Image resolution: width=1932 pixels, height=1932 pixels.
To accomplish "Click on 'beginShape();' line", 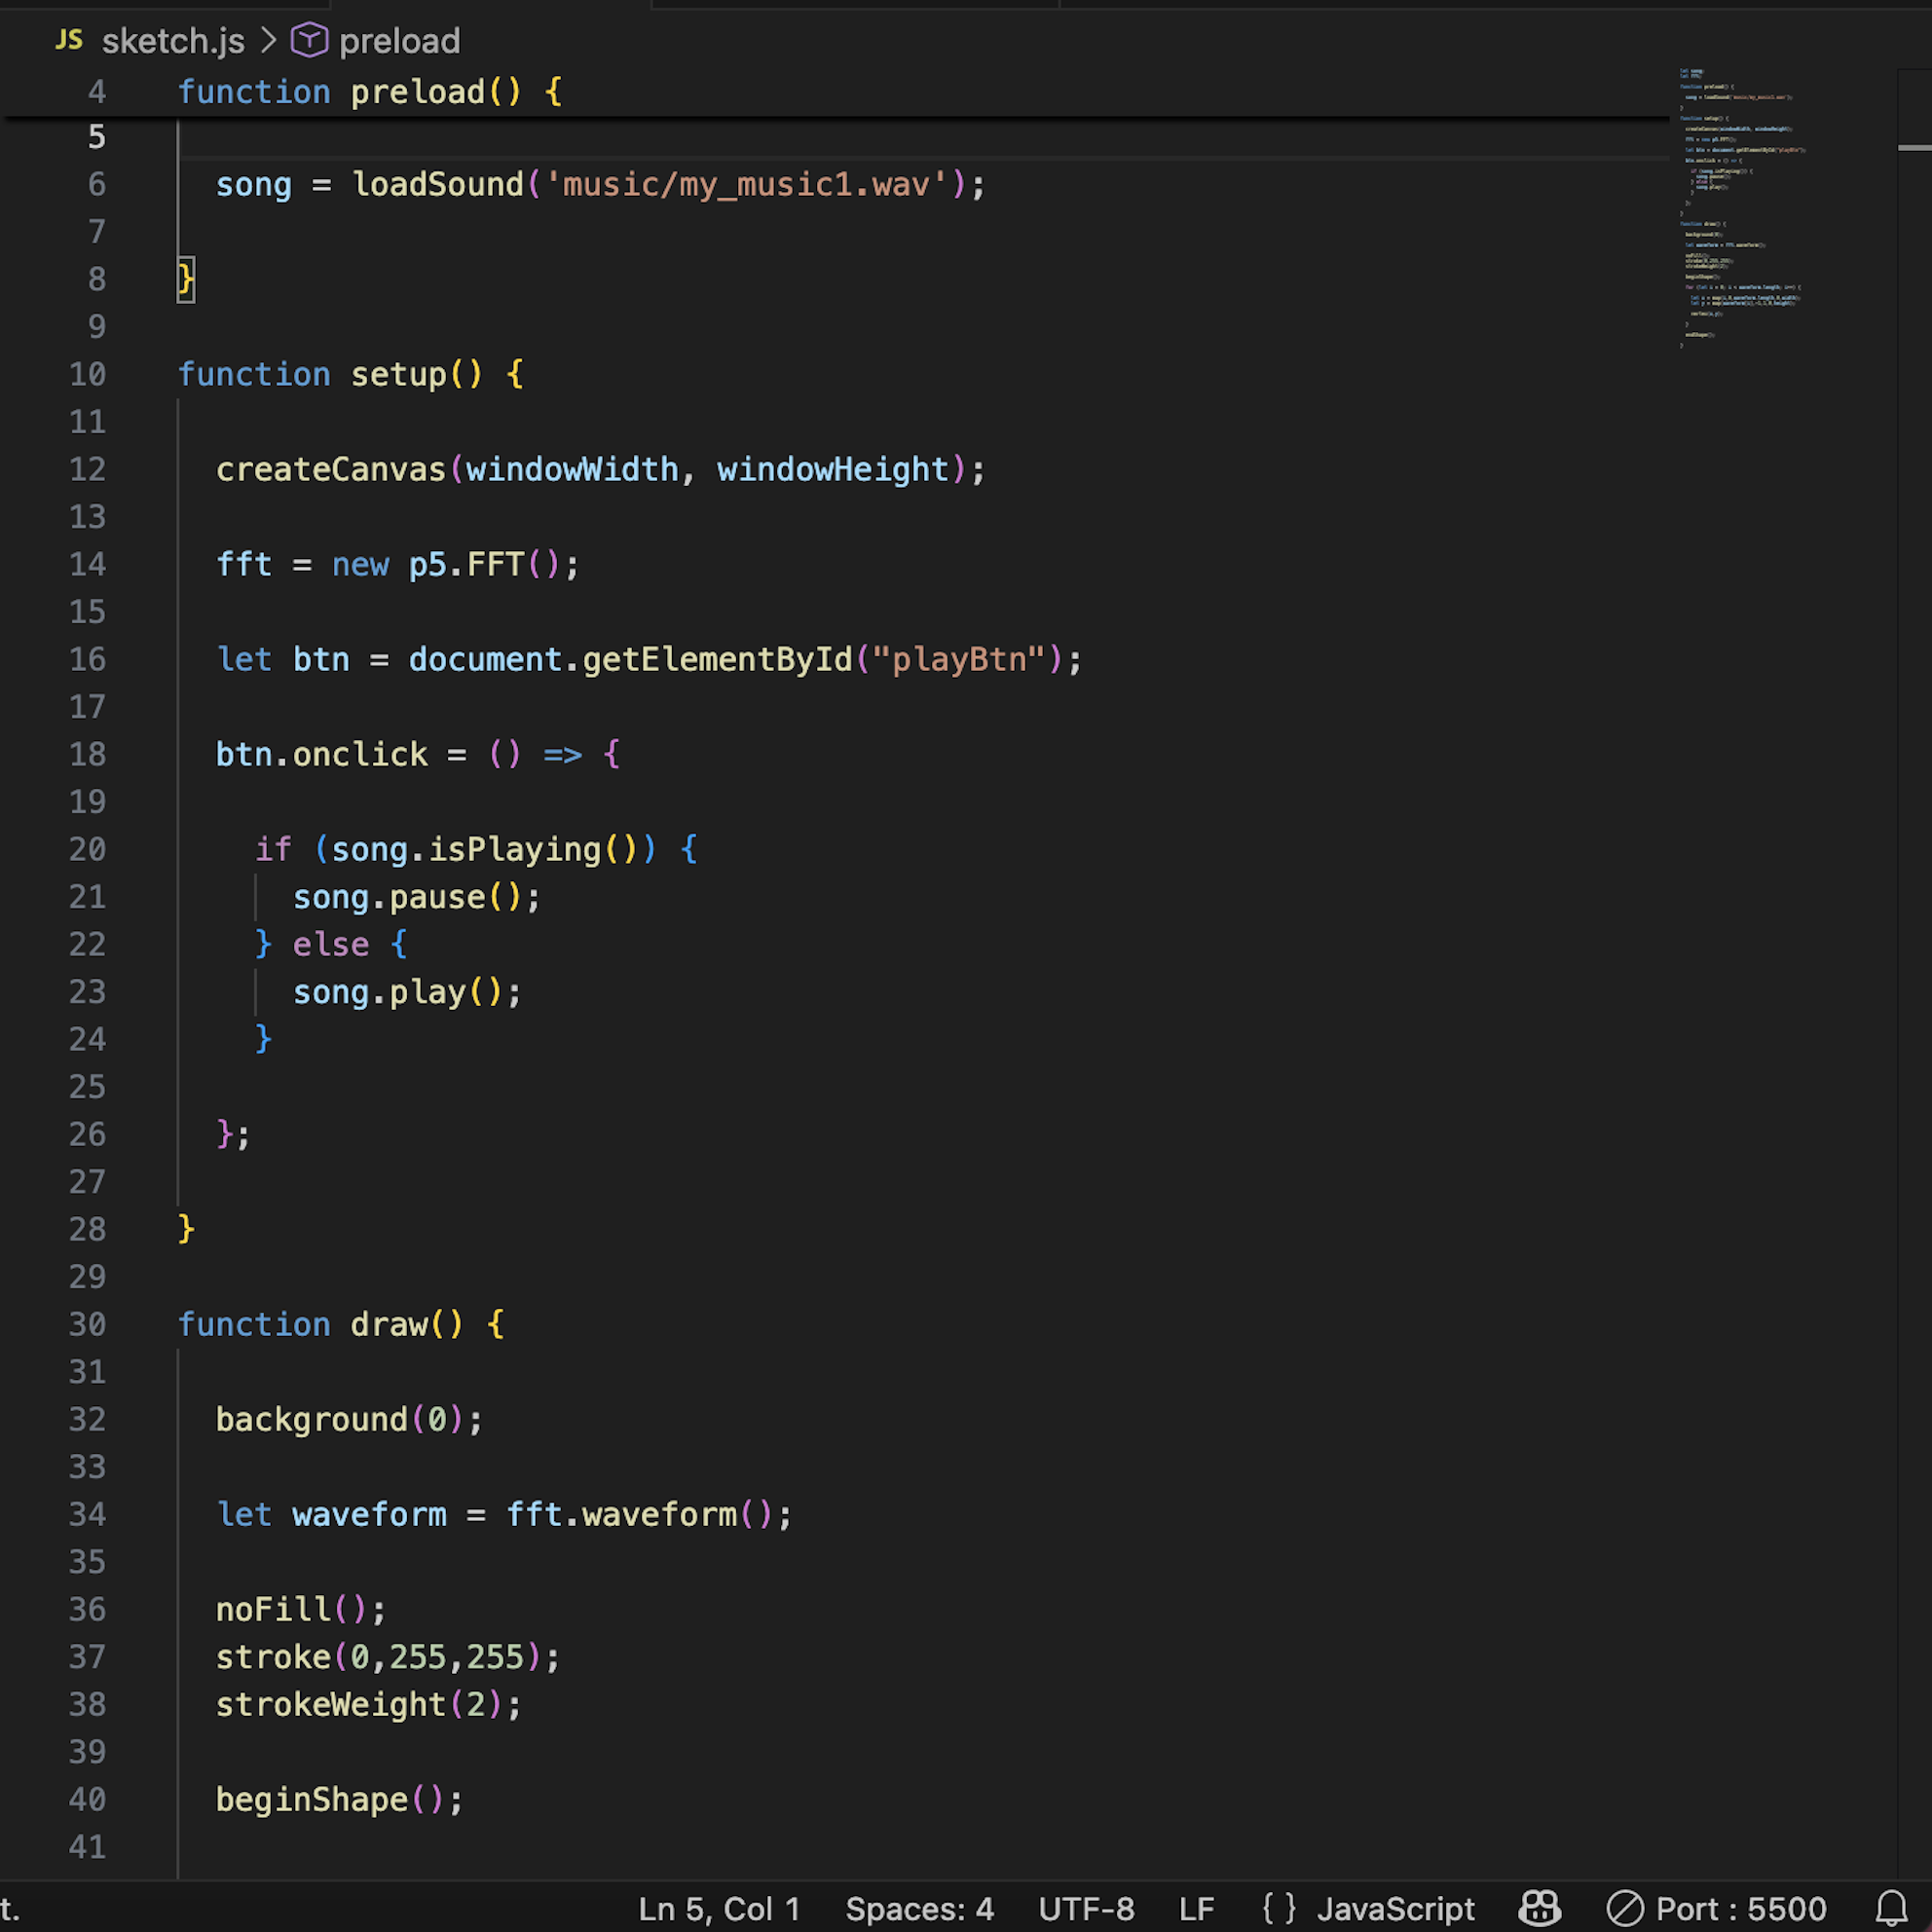I will tap(340, 1799).
